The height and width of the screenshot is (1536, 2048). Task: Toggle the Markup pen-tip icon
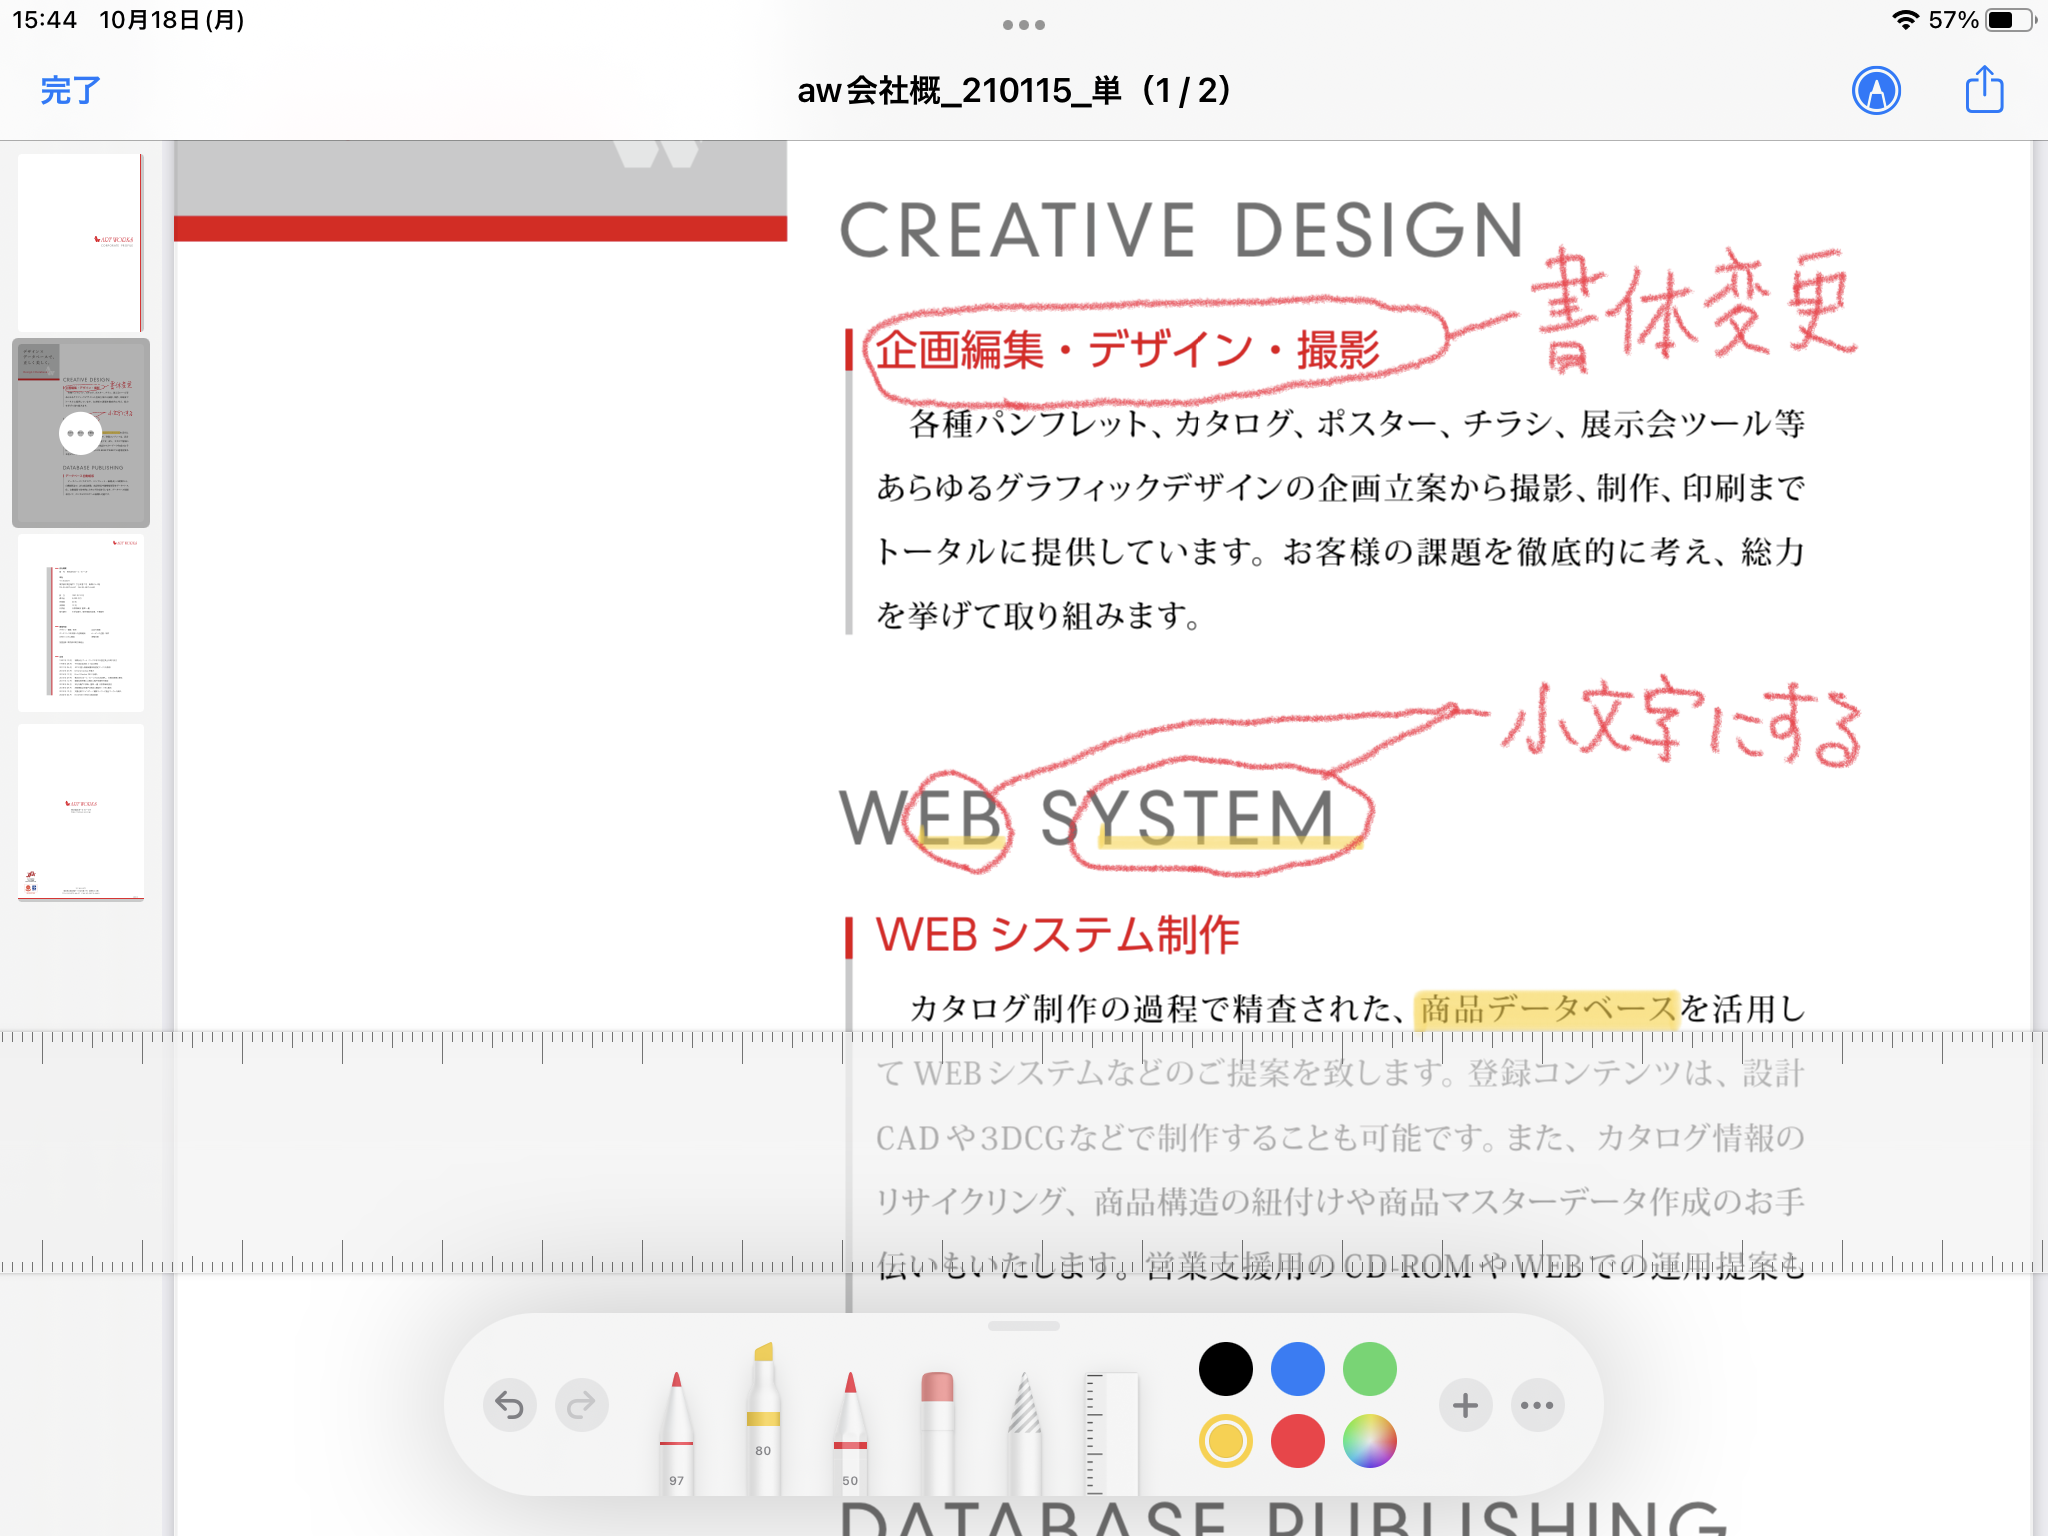1876,91
